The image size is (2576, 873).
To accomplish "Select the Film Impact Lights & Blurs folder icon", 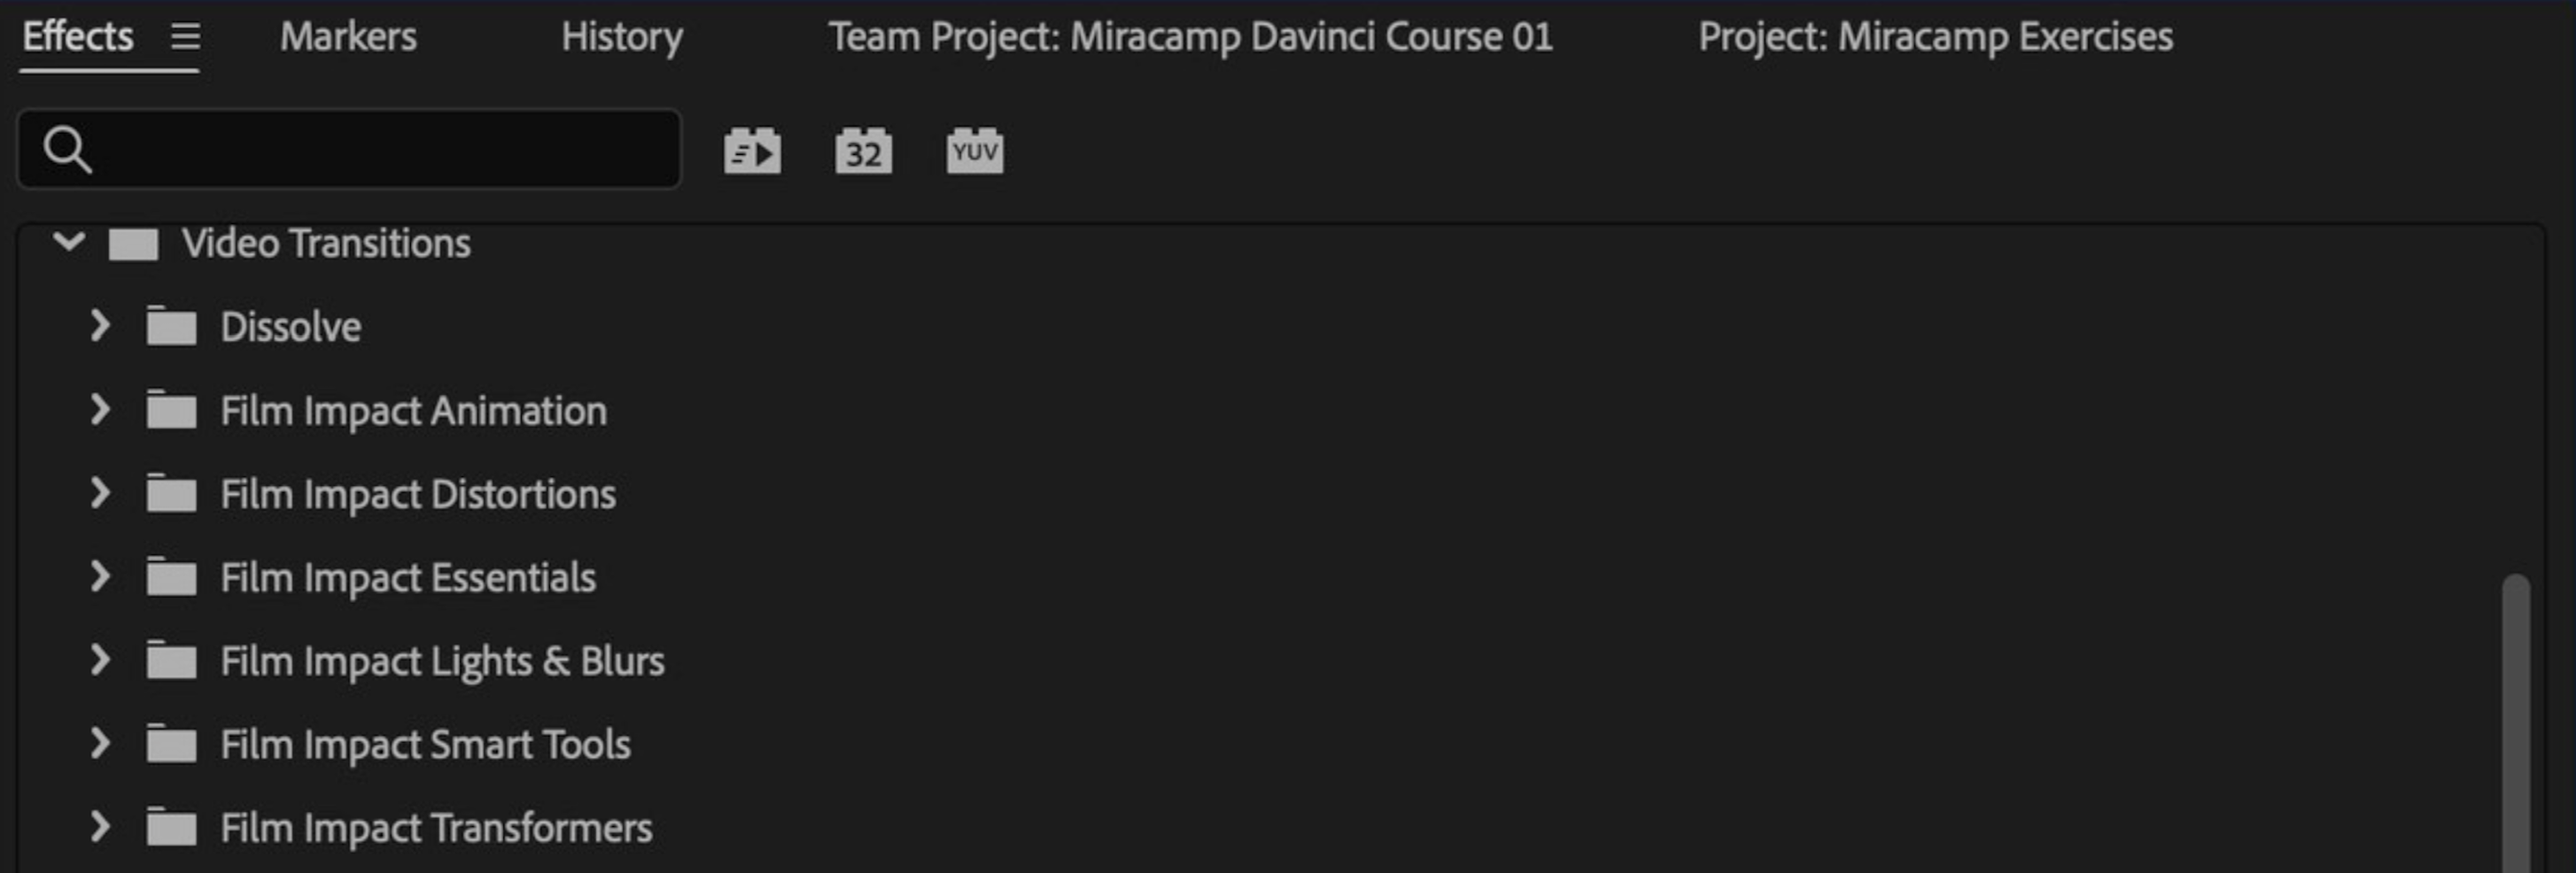I will pos(171,660).
